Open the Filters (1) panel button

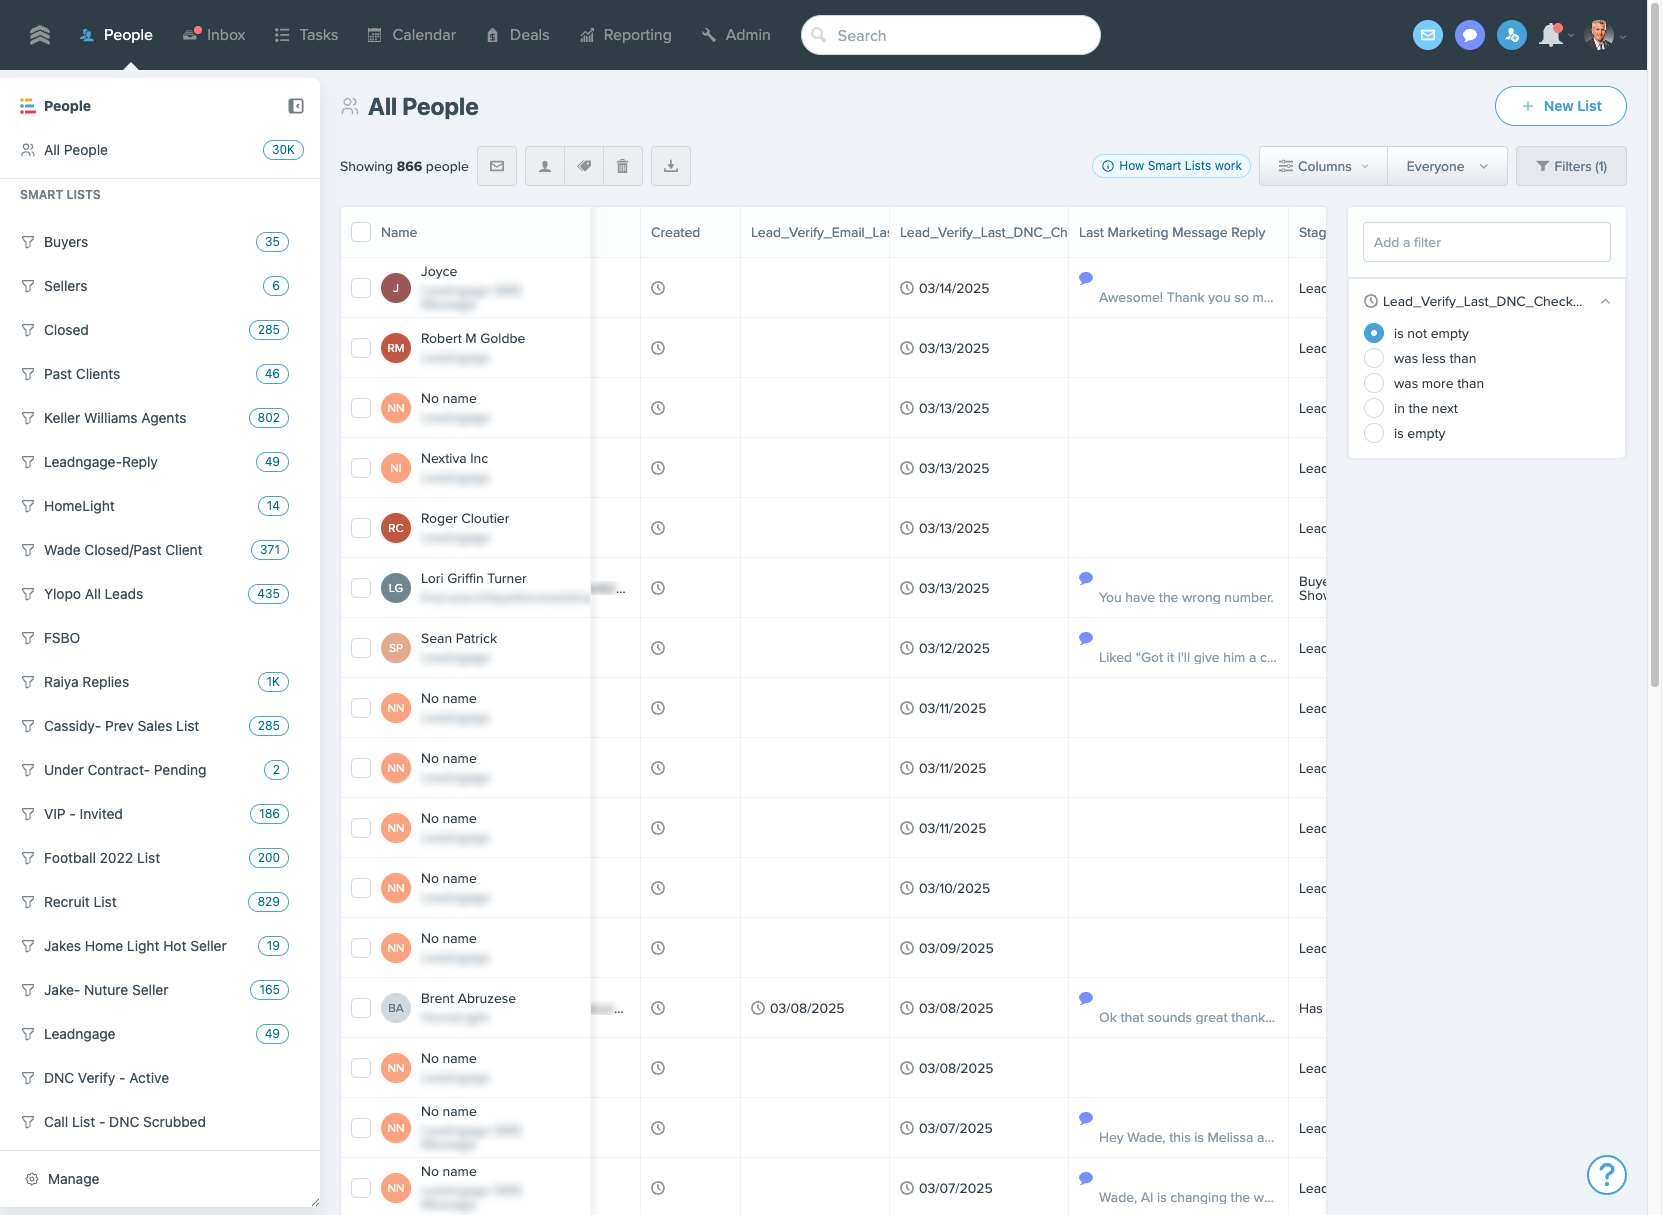[1571, 166]
